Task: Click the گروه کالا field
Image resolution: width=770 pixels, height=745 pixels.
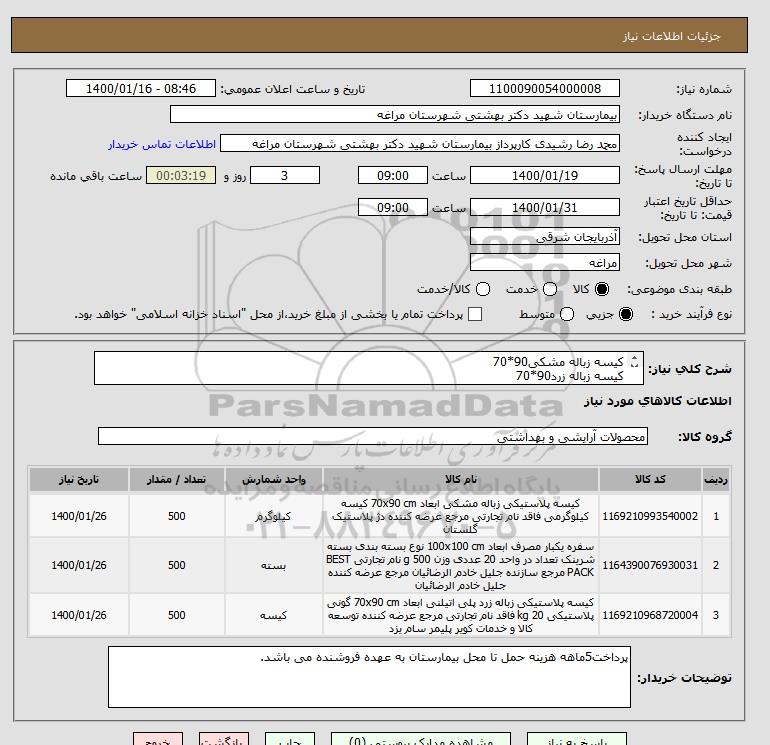Action: pos(373,437)
